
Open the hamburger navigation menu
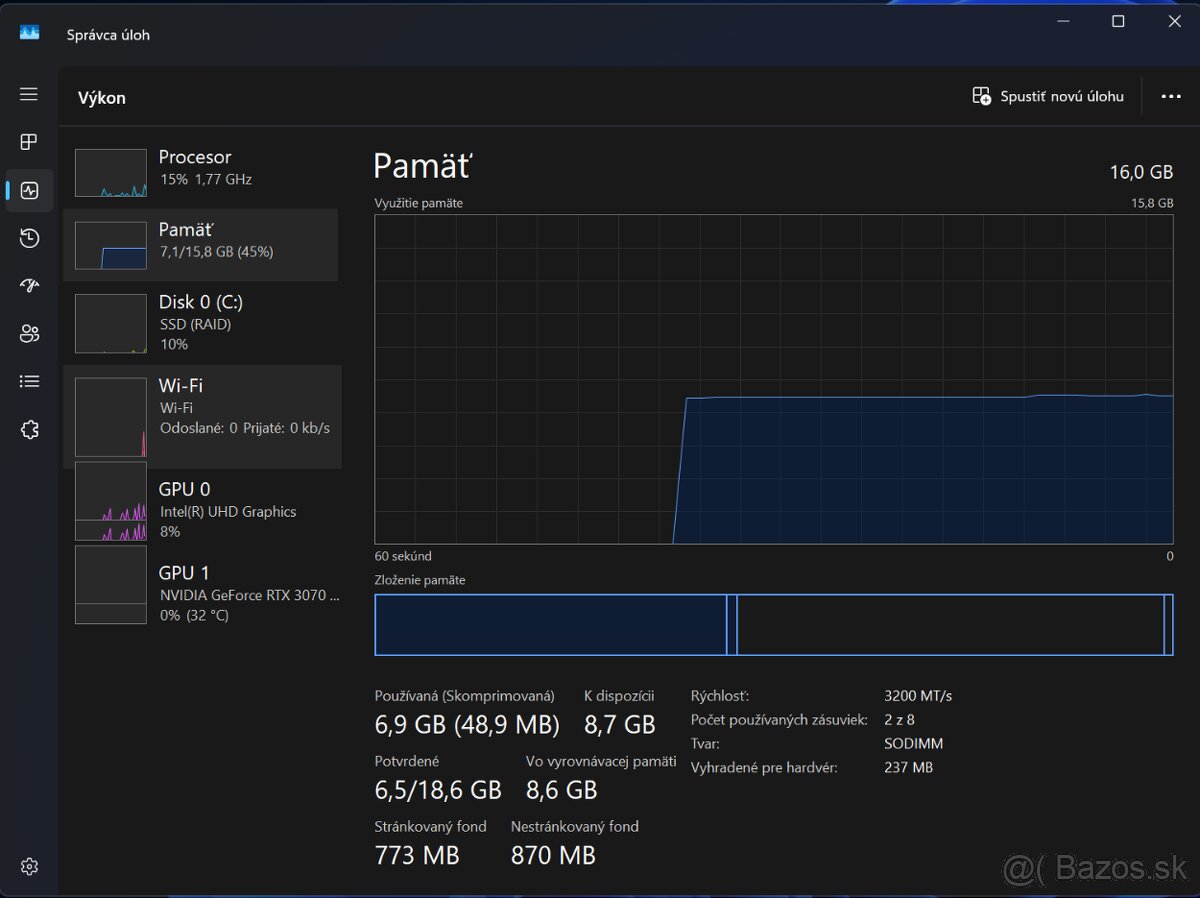click(29, 94)
